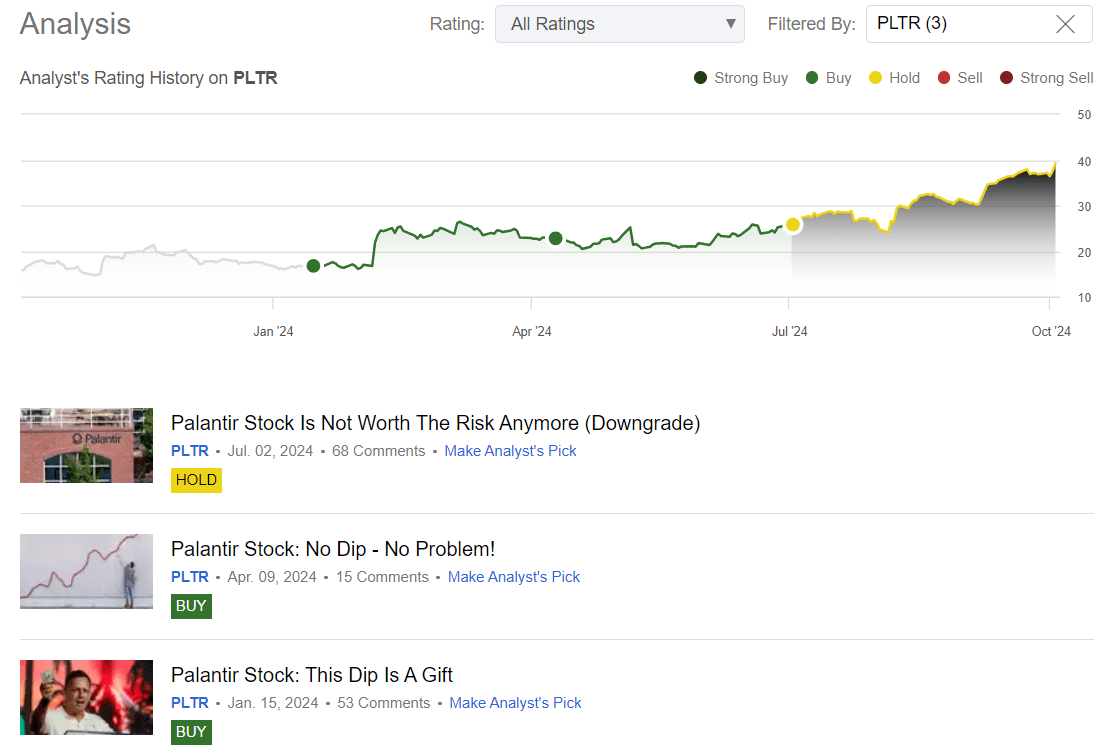Open the All Ratings dropdown
Screen dimensions: 1104x752
tap(619, 24)
